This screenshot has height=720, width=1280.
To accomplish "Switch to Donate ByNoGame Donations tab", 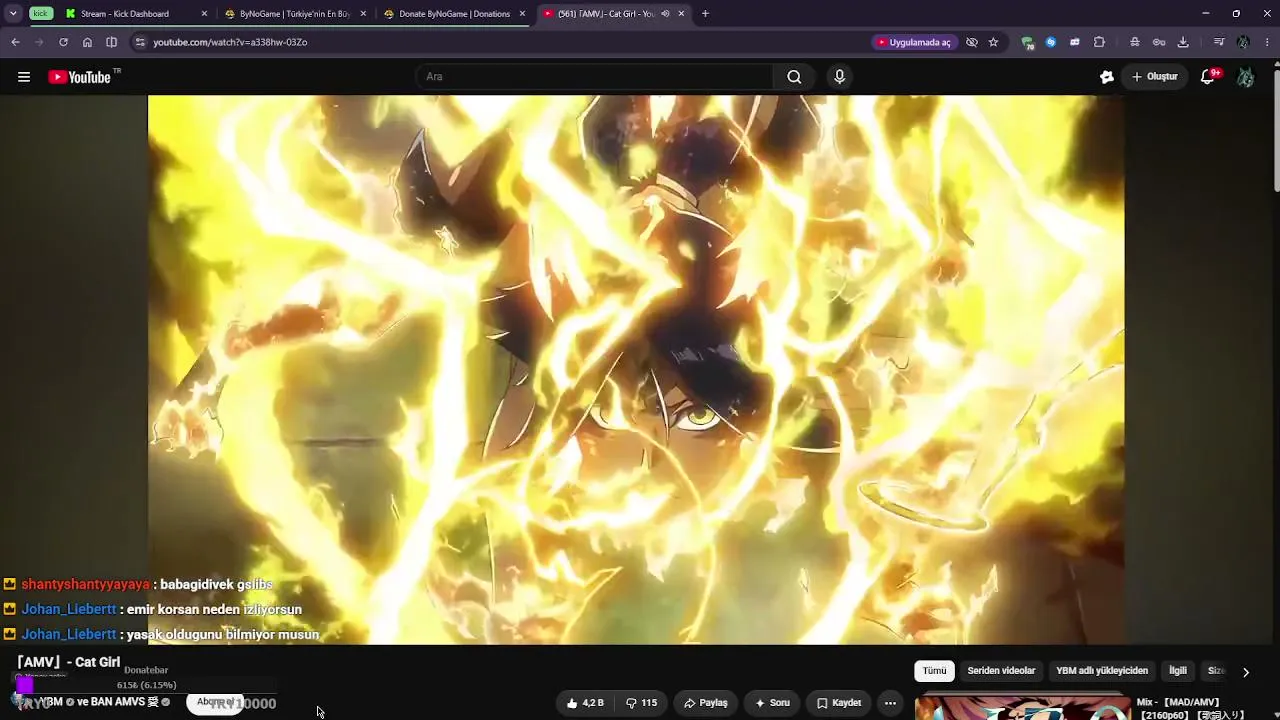I will point(454,14).
